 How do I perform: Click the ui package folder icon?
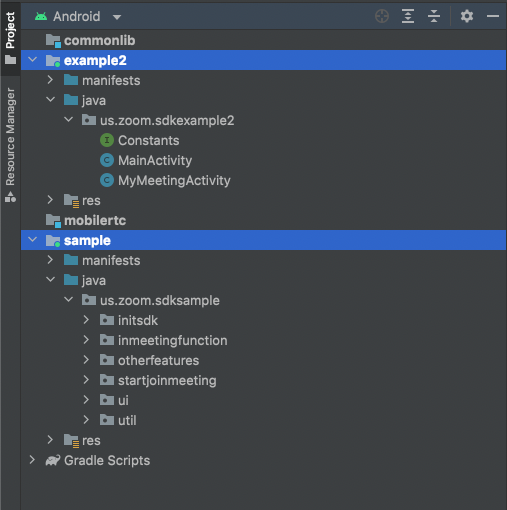click(107, 400)
